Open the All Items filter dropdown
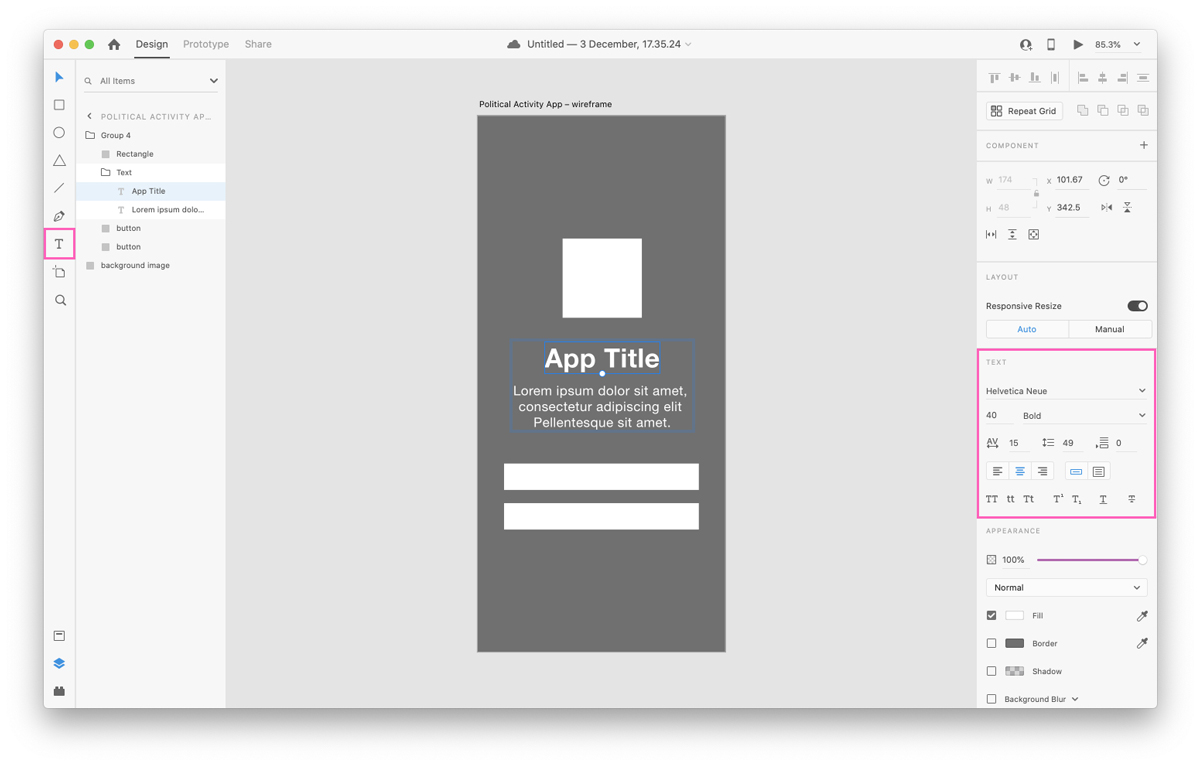 coord(151,81)
